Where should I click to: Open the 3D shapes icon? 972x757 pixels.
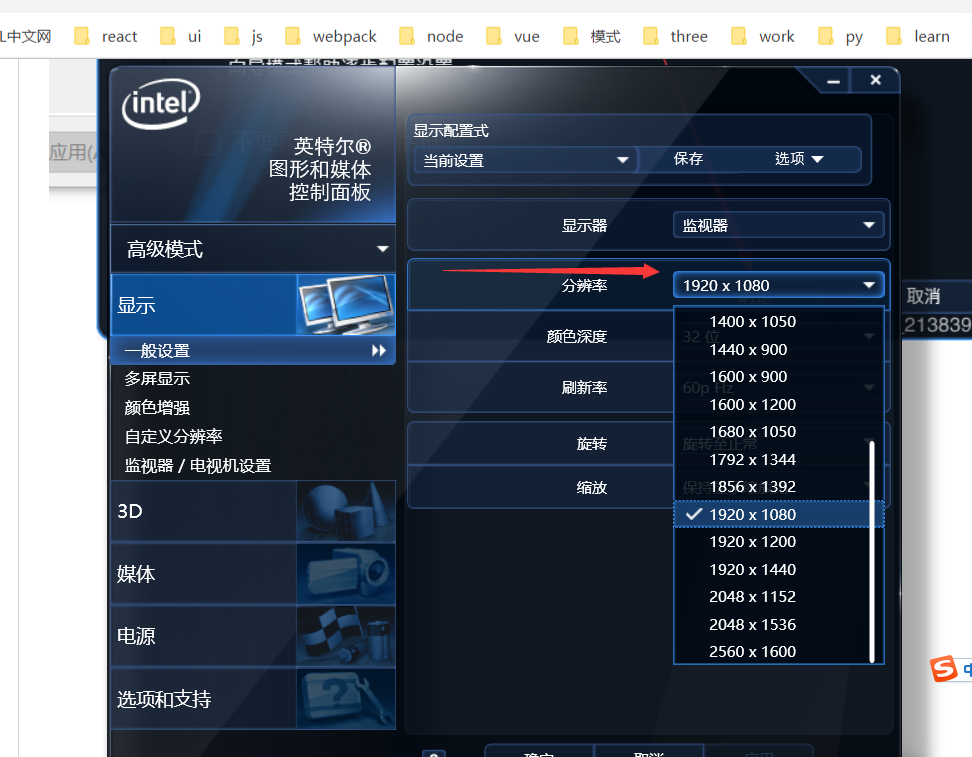pos(346,511)
